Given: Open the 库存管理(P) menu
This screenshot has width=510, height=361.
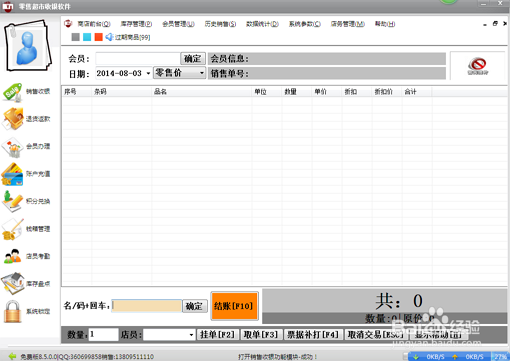Looking at the screenshot, I should click(136, 24).
